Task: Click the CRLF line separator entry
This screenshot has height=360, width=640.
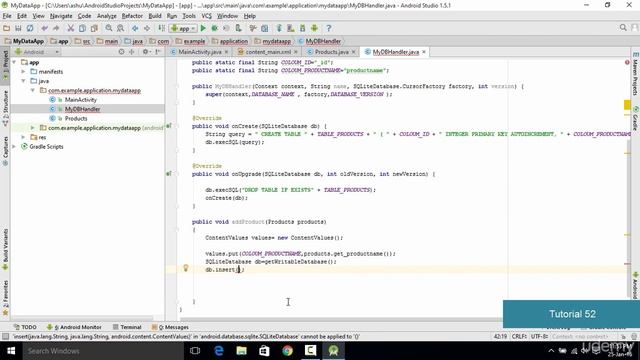Action: pyautogui.click(x=519, y=336)
